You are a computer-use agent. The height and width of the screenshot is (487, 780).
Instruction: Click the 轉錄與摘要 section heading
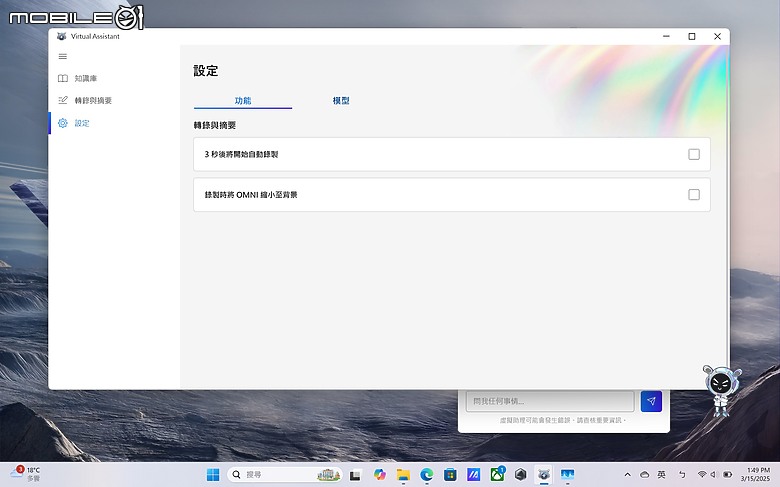pyautogui.click(x=215, y=125)
